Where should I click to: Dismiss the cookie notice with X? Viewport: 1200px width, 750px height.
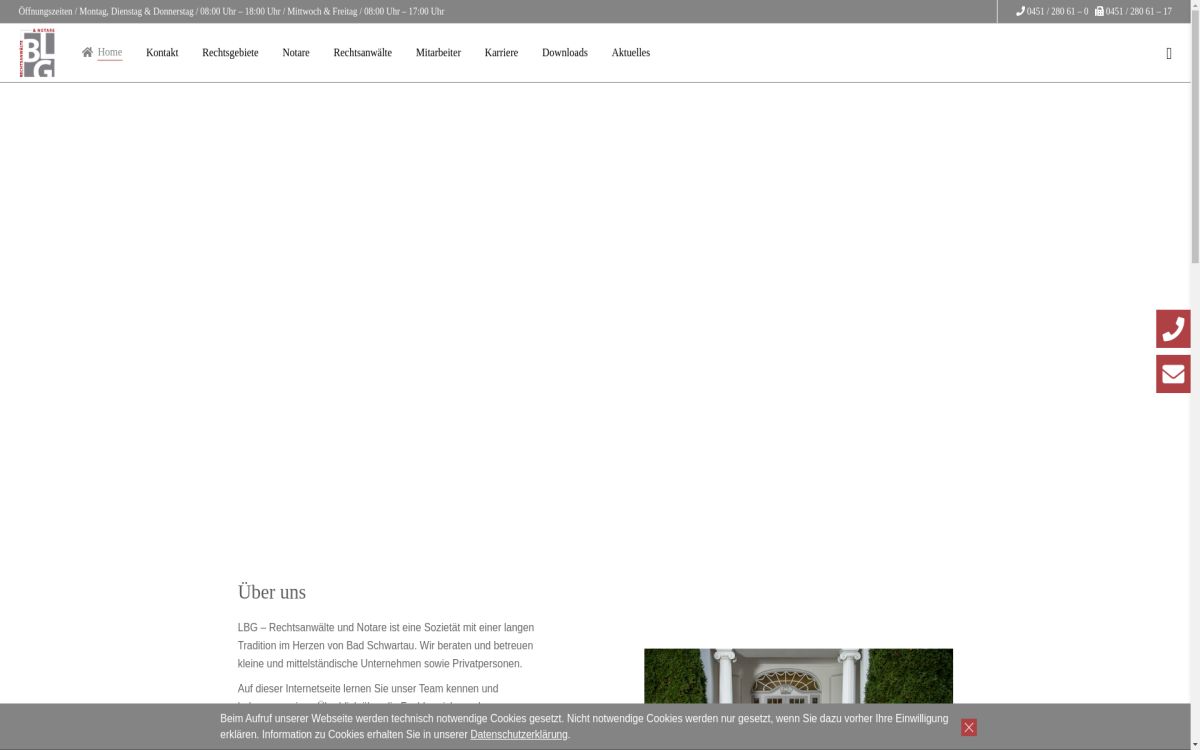969,727
